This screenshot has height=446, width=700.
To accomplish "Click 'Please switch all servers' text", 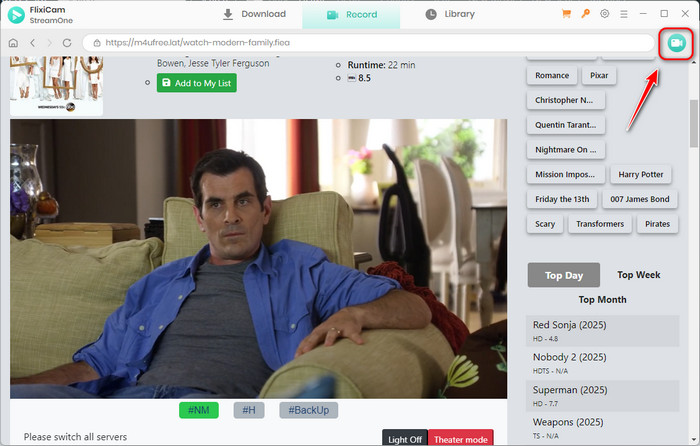I will click(75, 437).
